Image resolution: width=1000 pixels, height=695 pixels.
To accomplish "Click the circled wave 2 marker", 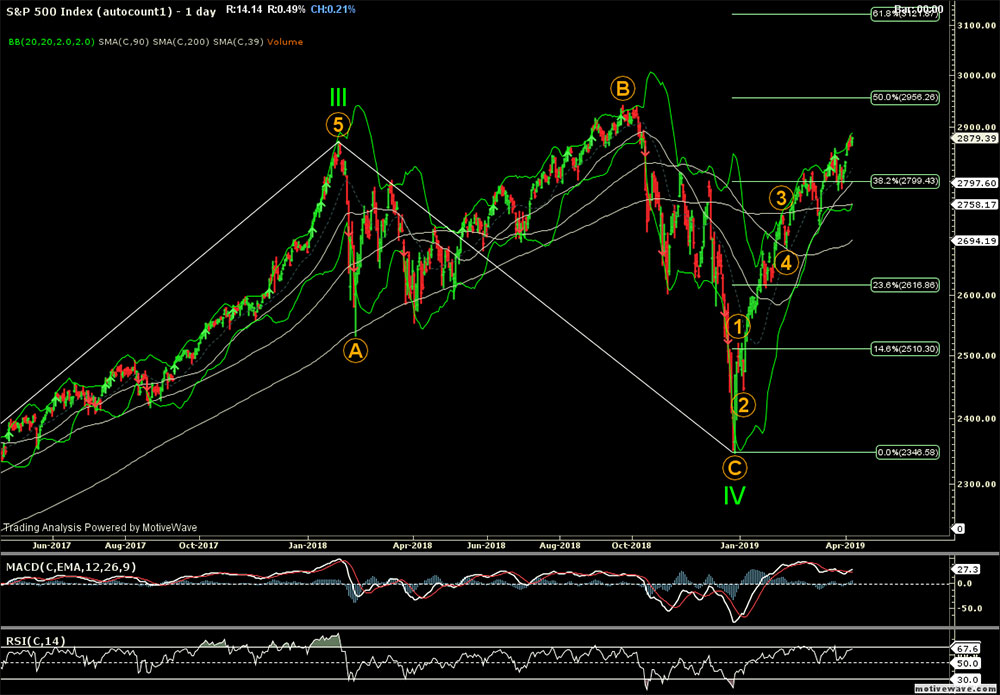I will coord(742,404).
